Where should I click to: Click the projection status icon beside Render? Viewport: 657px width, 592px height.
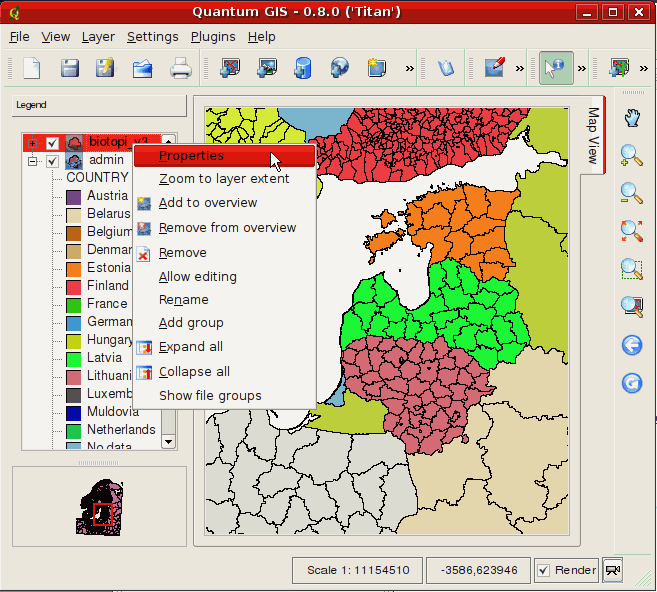[613, 570]
